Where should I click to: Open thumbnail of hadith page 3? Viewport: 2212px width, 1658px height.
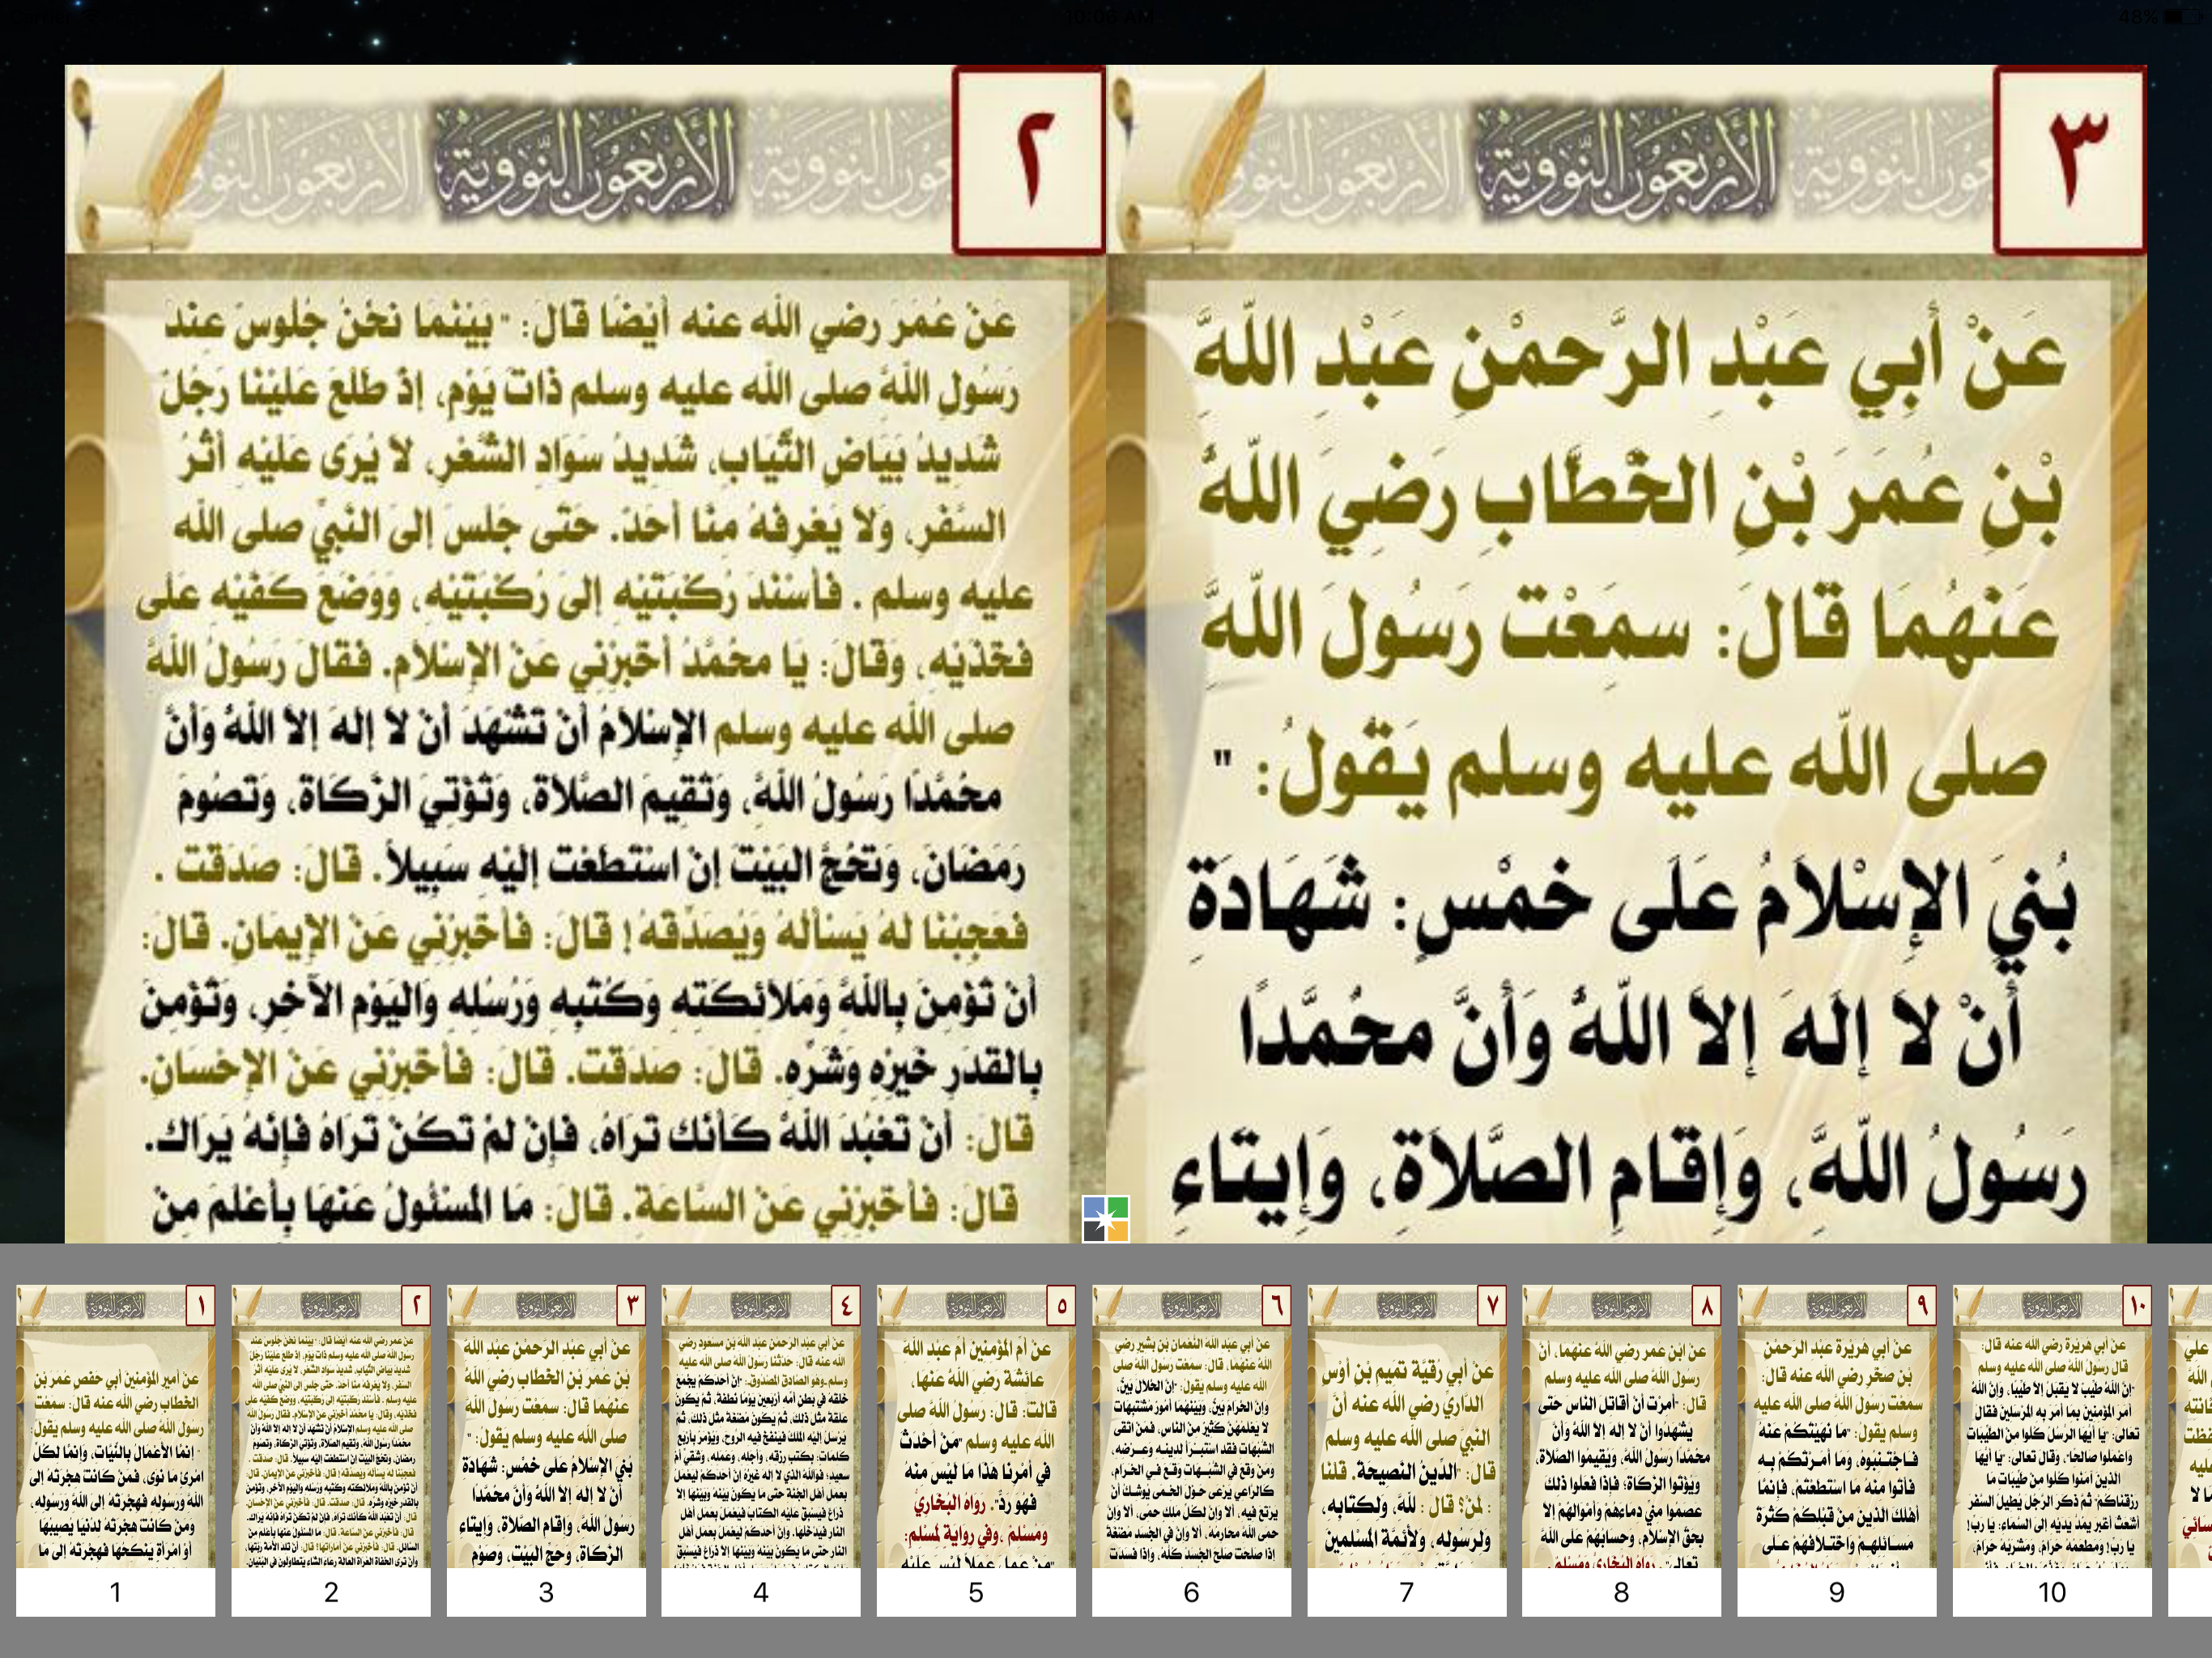click(x=546, y=1451)
